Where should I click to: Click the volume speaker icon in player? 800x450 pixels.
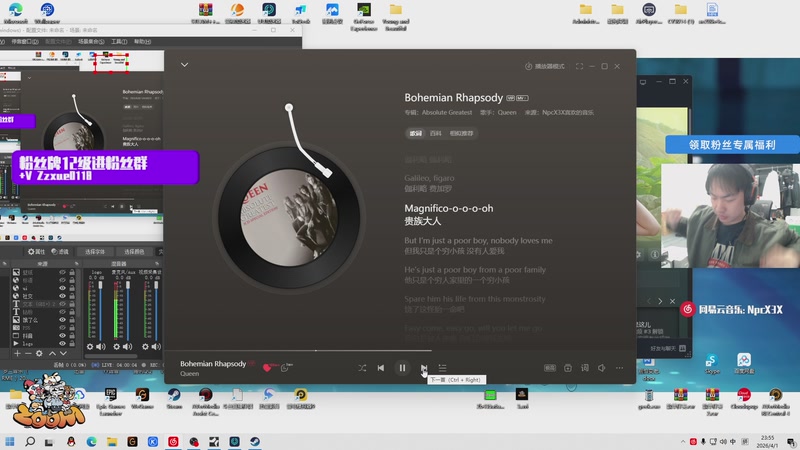pyautogui.click(x=602, y=368)
